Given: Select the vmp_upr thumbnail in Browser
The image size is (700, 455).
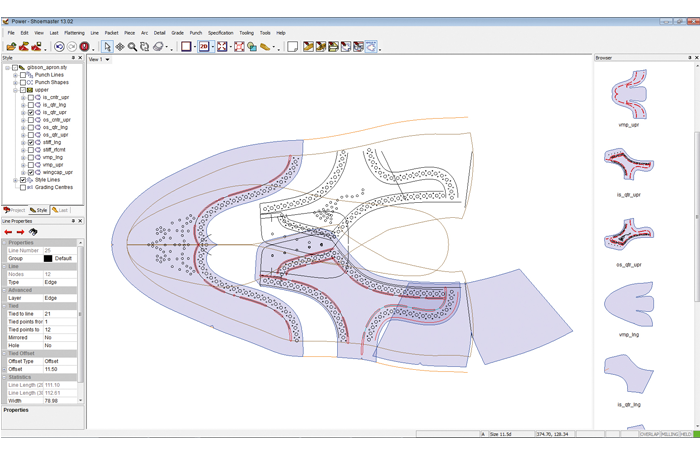Looking at the screenshot, I should click(x=629, y=93).
